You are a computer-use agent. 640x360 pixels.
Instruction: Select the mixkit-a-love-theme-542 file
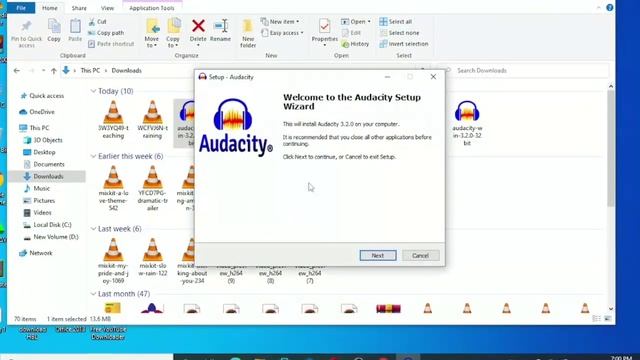coord(113,189)
